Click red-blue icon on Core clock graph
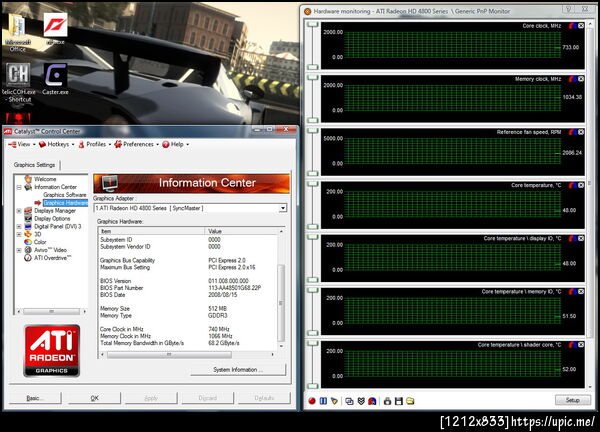The width and height of the screenshot is (600, 432). [x=573, y=26]
